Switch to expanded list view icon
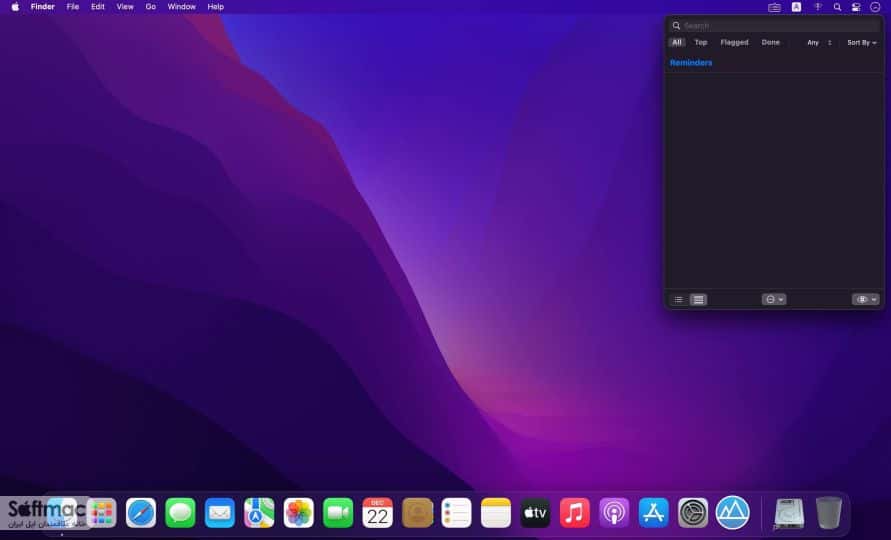Screen dimensions: 891x540 [698, 300]
